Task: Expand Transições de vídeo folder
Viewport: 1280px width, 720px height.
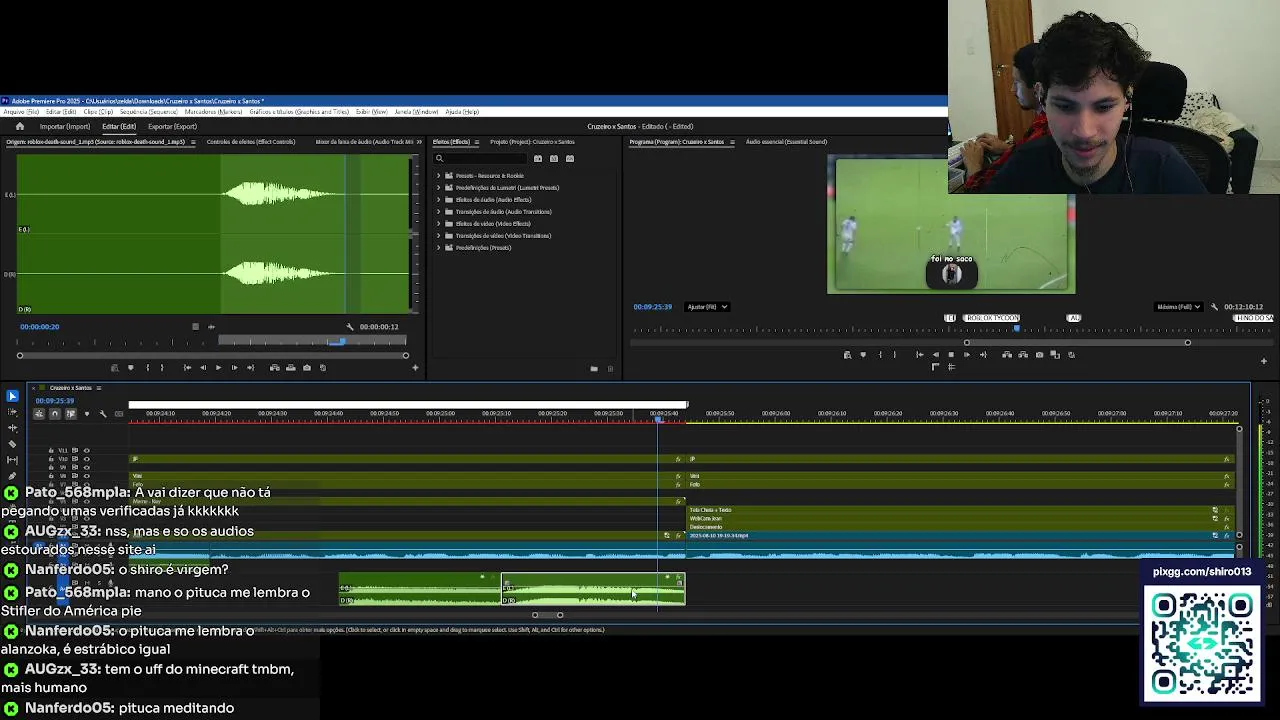Action: pyautogui.click(x=438, y=236)
